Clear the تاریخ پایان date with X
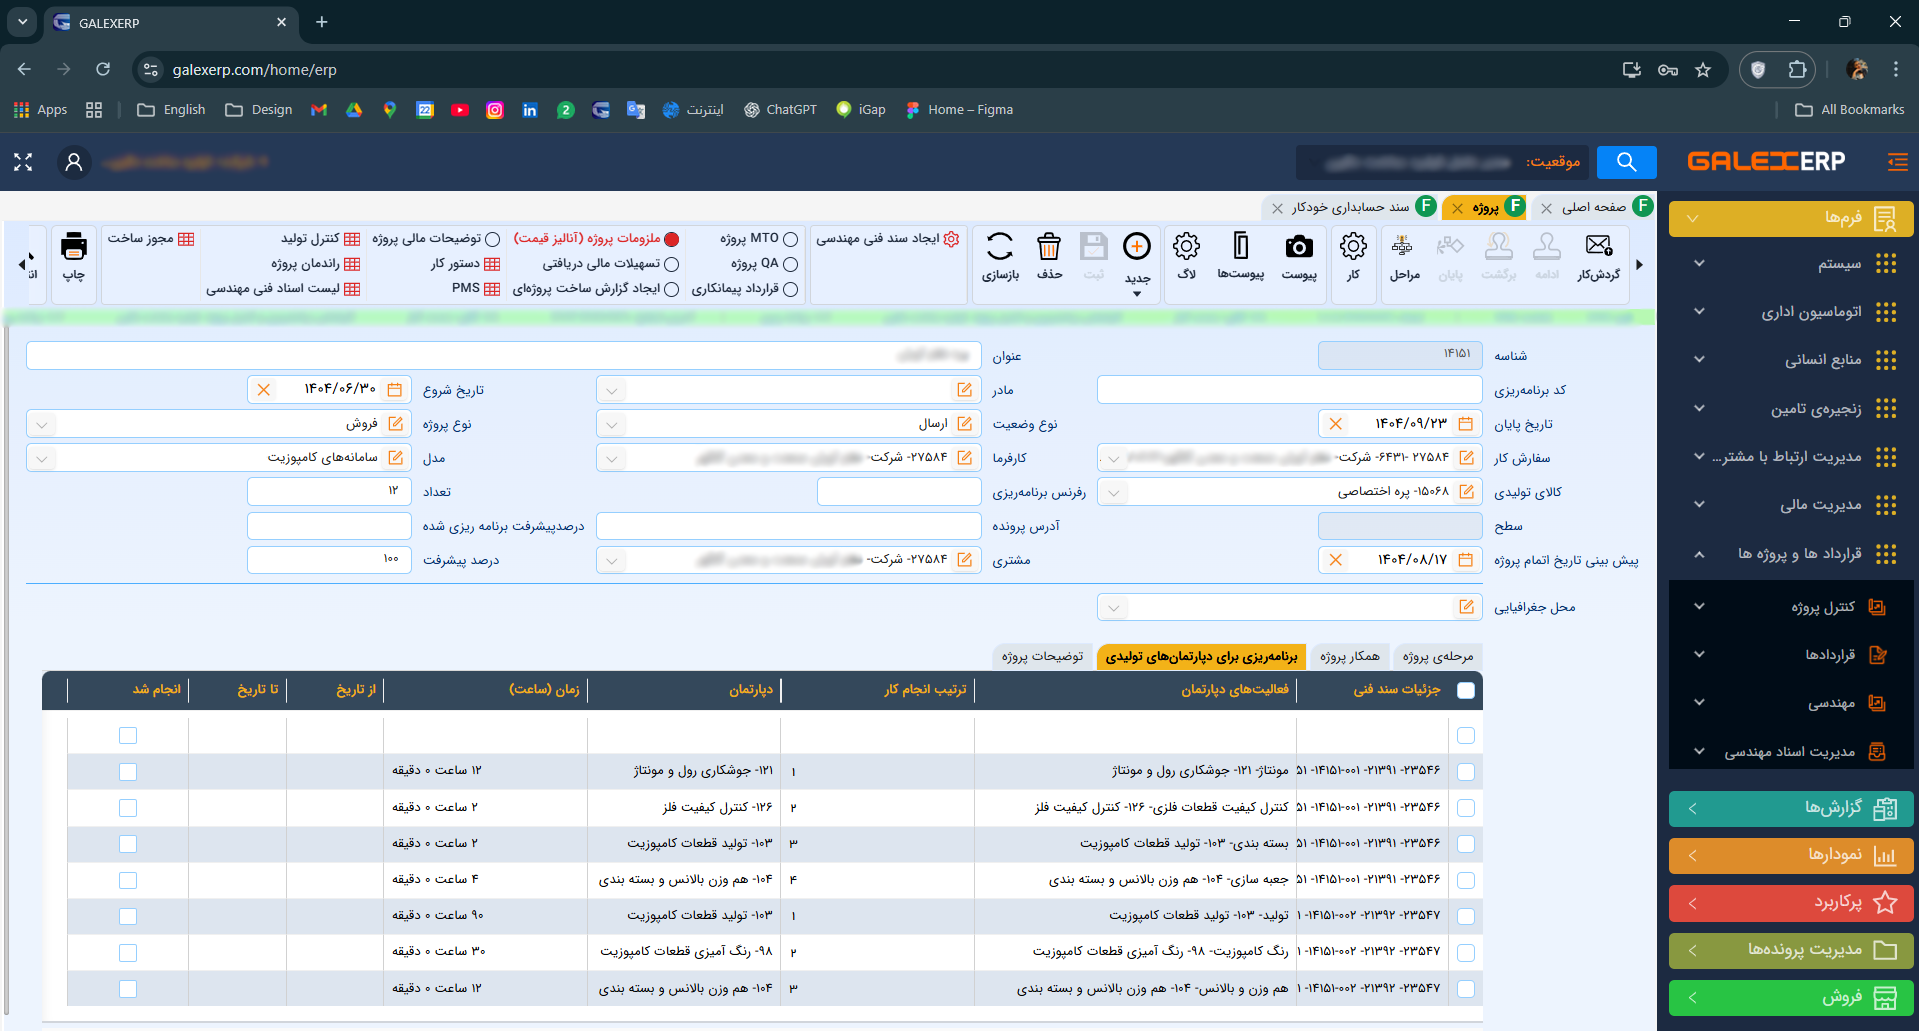1919x1031 pixels. point(1336,424)
